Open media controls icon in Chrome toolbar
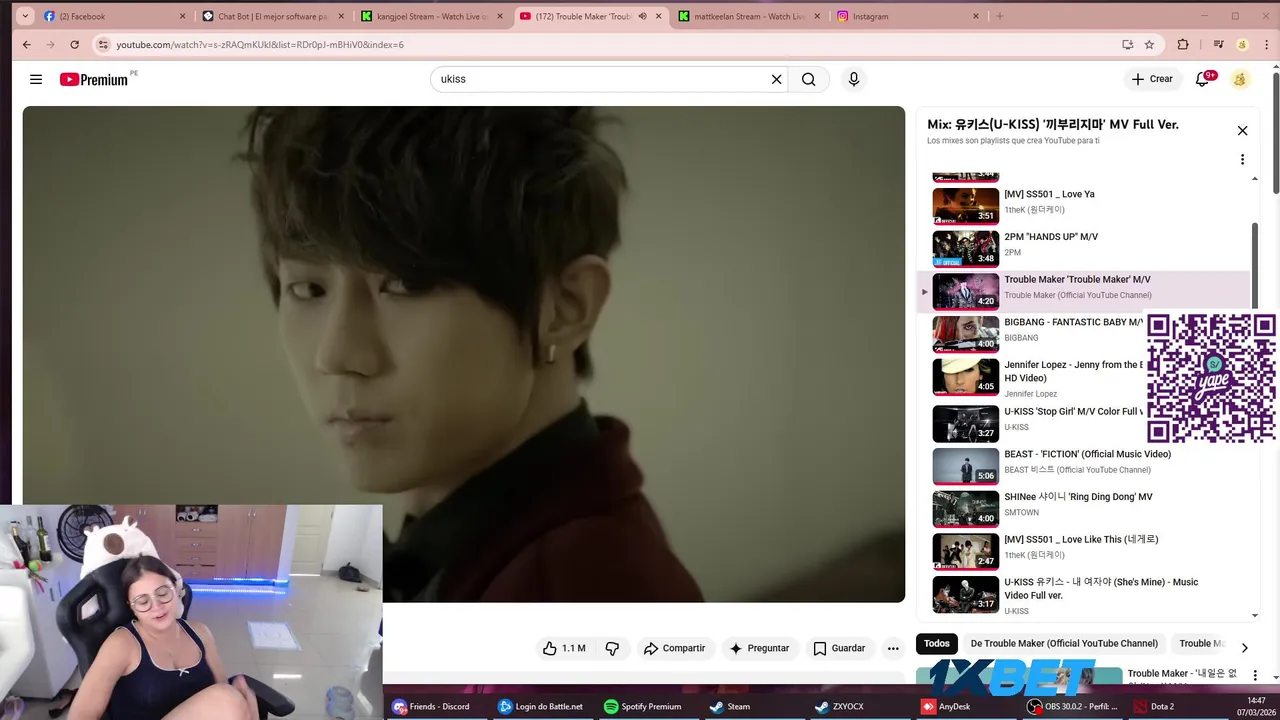The height and width of the screenshot is (720, 1280). point(1218,44)
